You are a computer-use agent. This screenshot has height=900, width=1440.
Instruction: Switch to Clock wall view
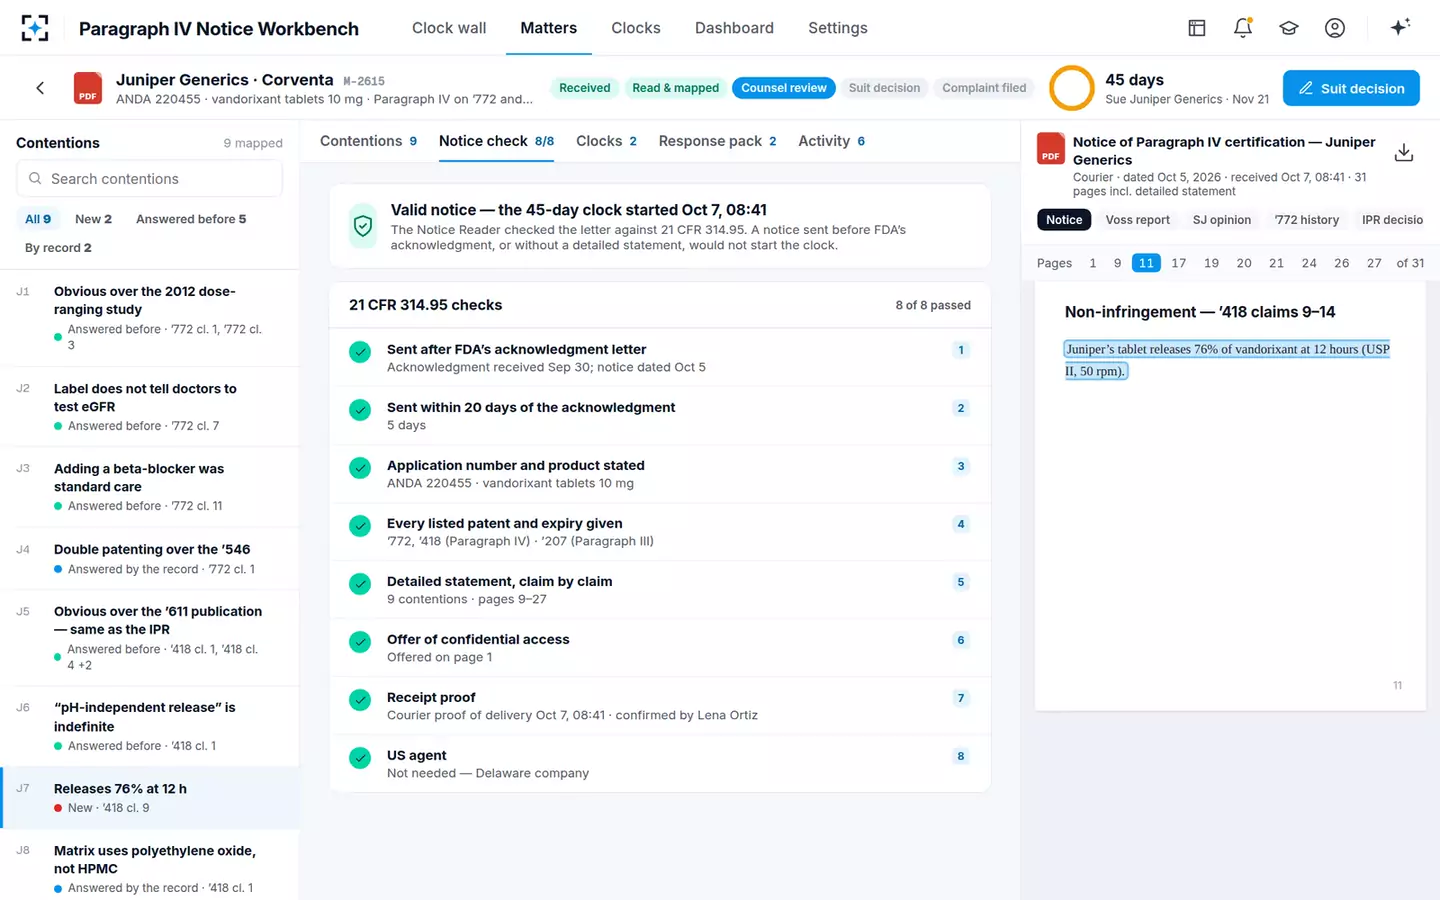coord(449,28)
